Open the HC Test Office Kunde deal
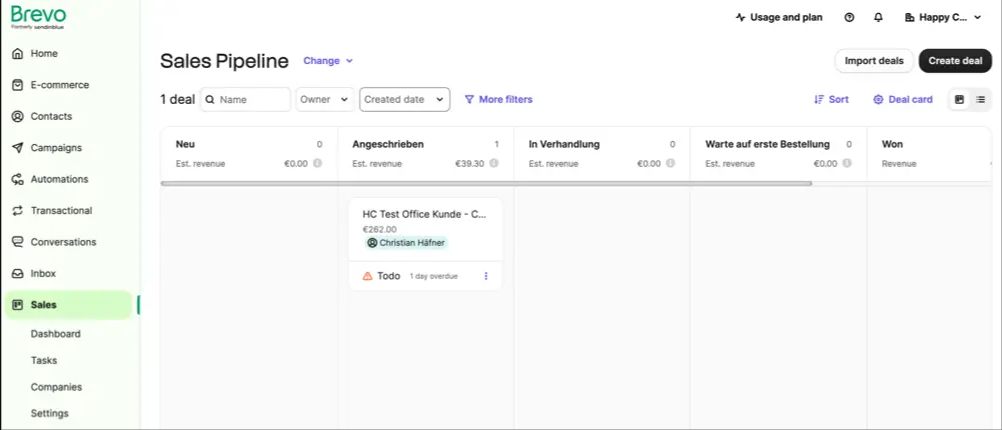The image size is (1002, 430). point(425,214)
